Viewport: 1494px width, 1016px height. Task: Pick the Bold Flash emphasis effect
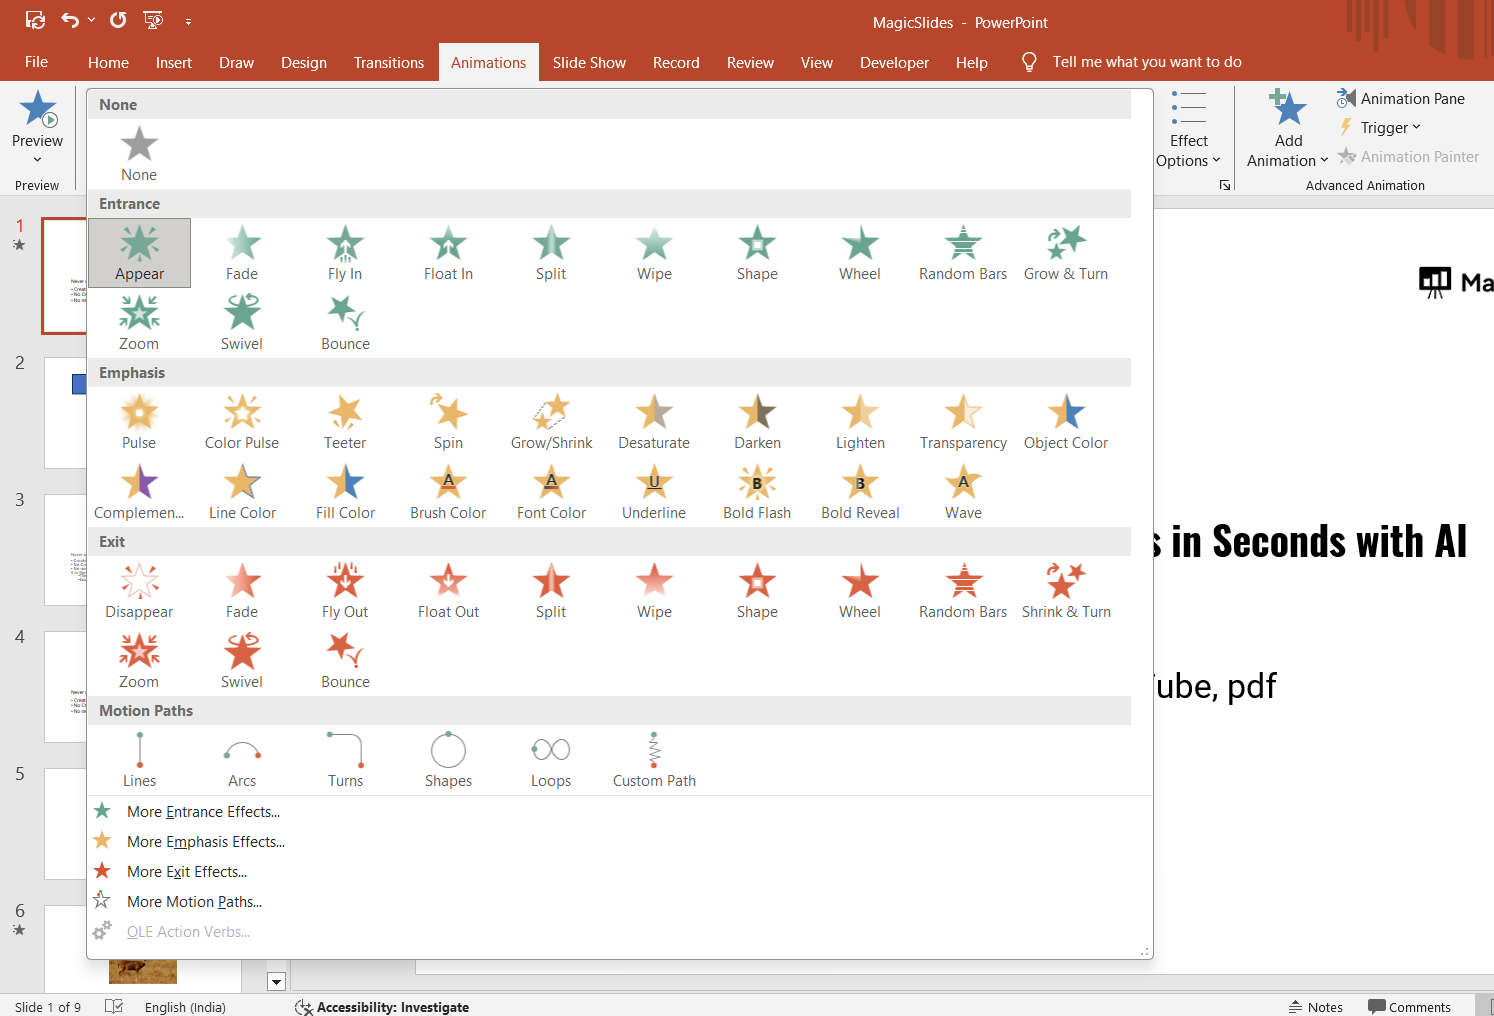[757, 492]
